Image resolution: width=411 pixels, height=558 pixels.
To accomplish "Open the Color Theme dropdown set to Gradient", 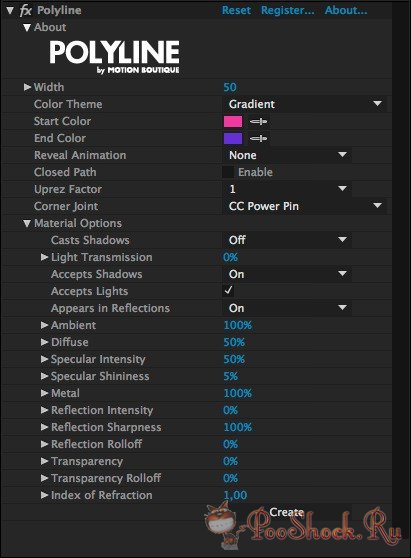I will 305,104.
